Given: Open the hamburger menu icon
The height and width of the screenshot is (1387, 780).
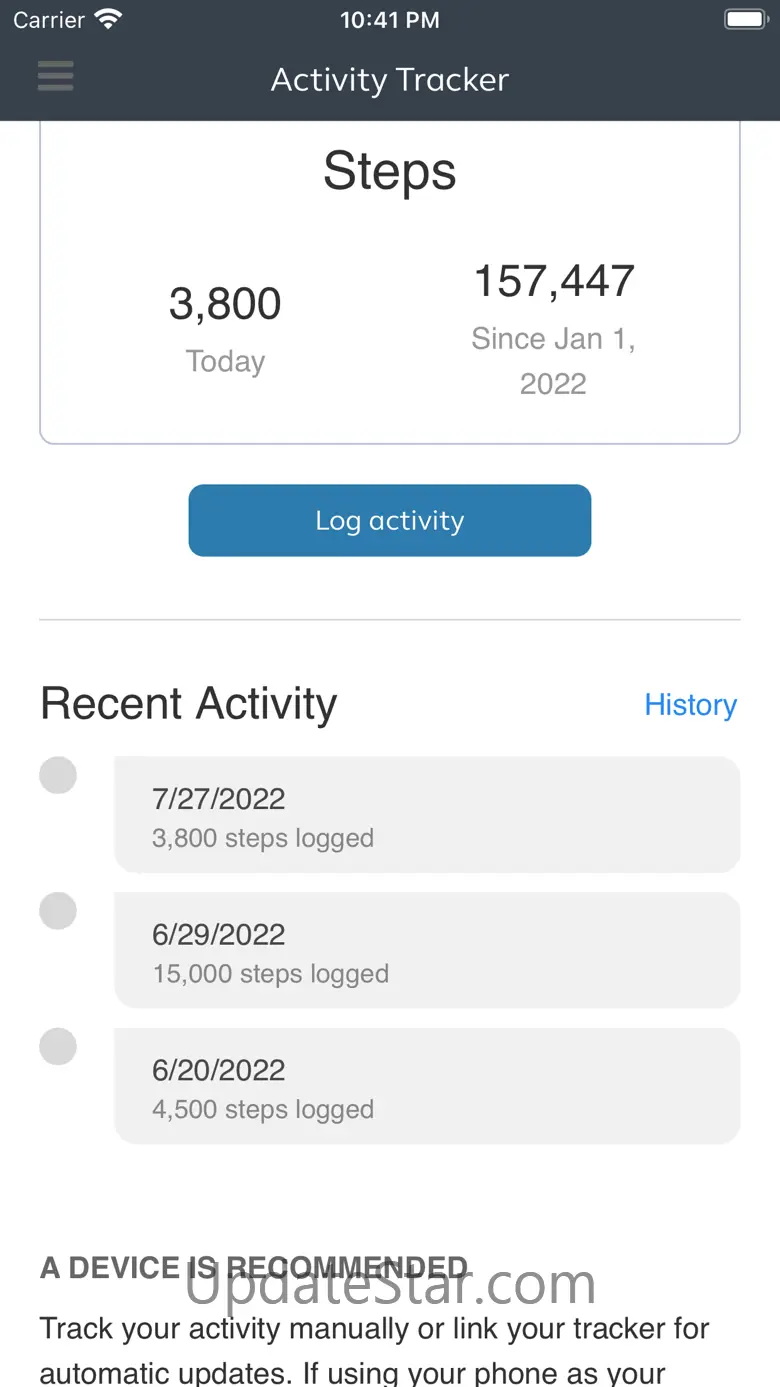Looking at the screenshot, I should click(x=55, y=76).
